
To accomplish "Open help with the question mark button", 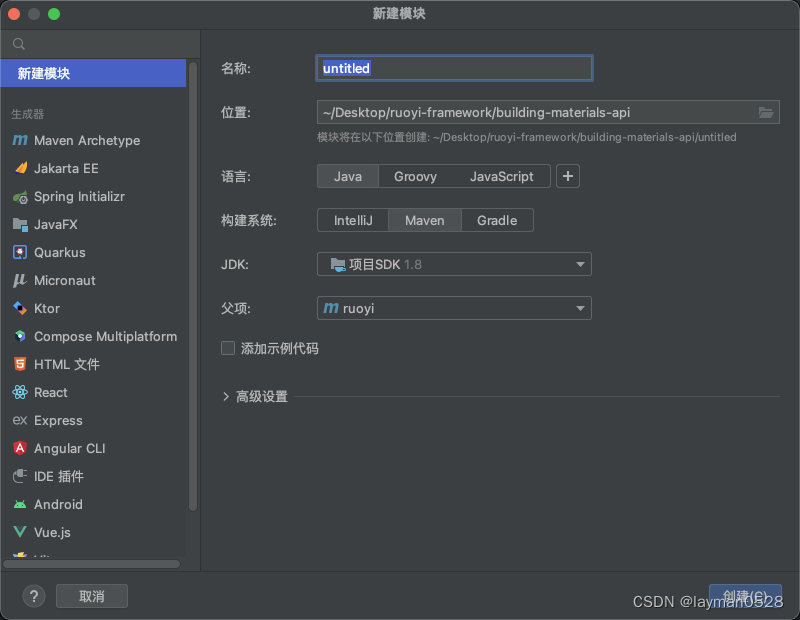I will click(x=34, y=596).
